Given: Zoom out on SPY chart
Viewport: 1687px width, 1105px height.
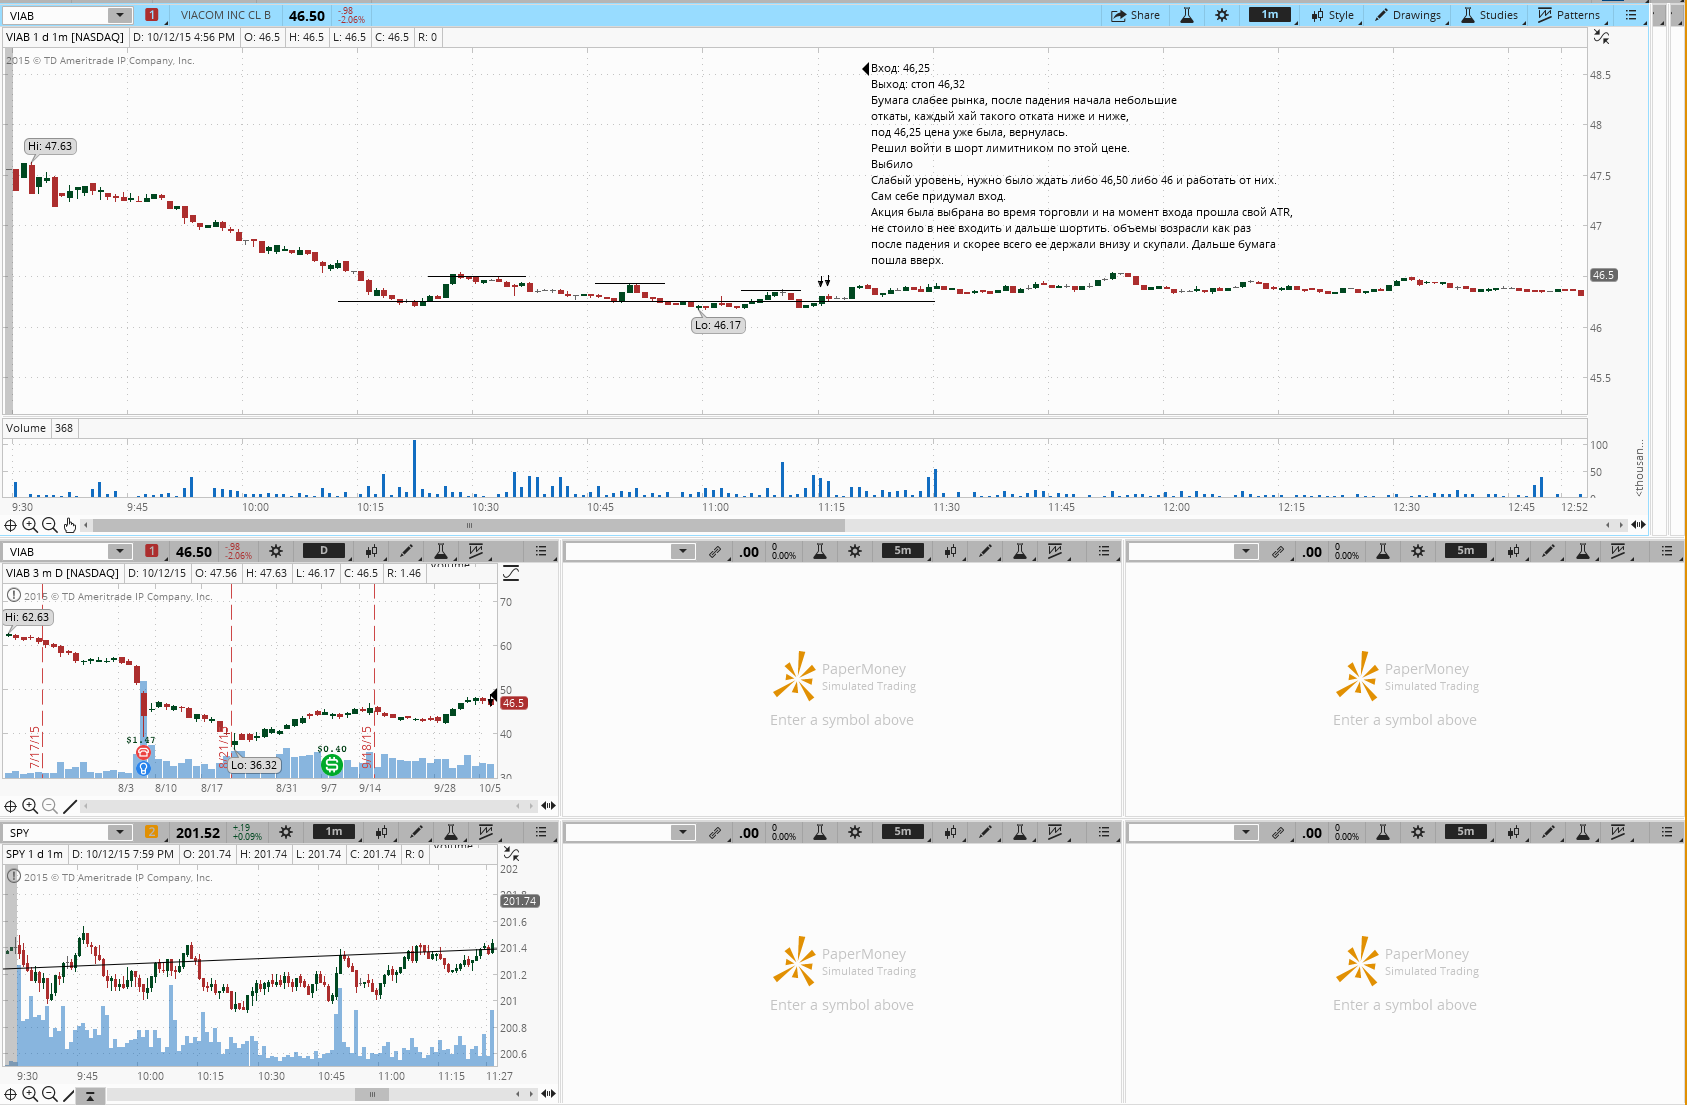Looking at the screenshot, I should (49, 1095).
